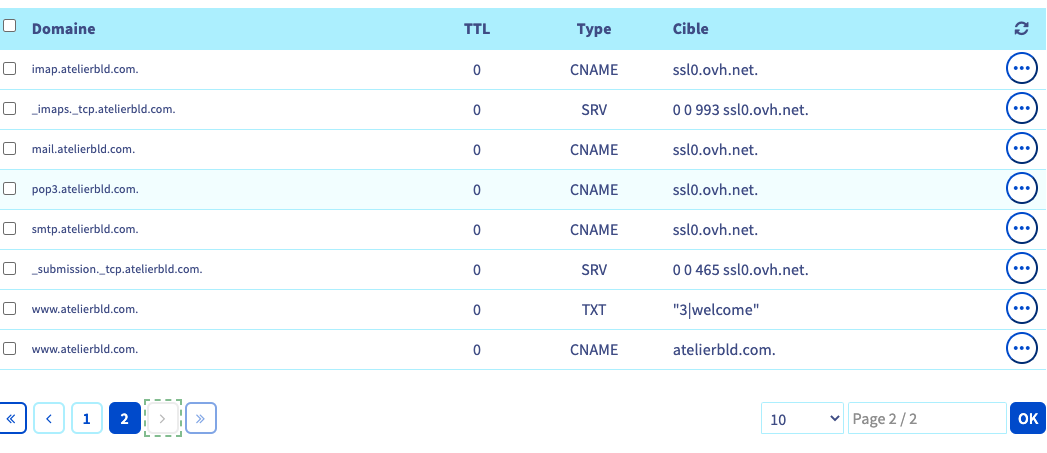This screenshot has height=453, width=1047.
Task: Open actions menu for mail.atelierbld.com. record
Action: (1020, 149)
